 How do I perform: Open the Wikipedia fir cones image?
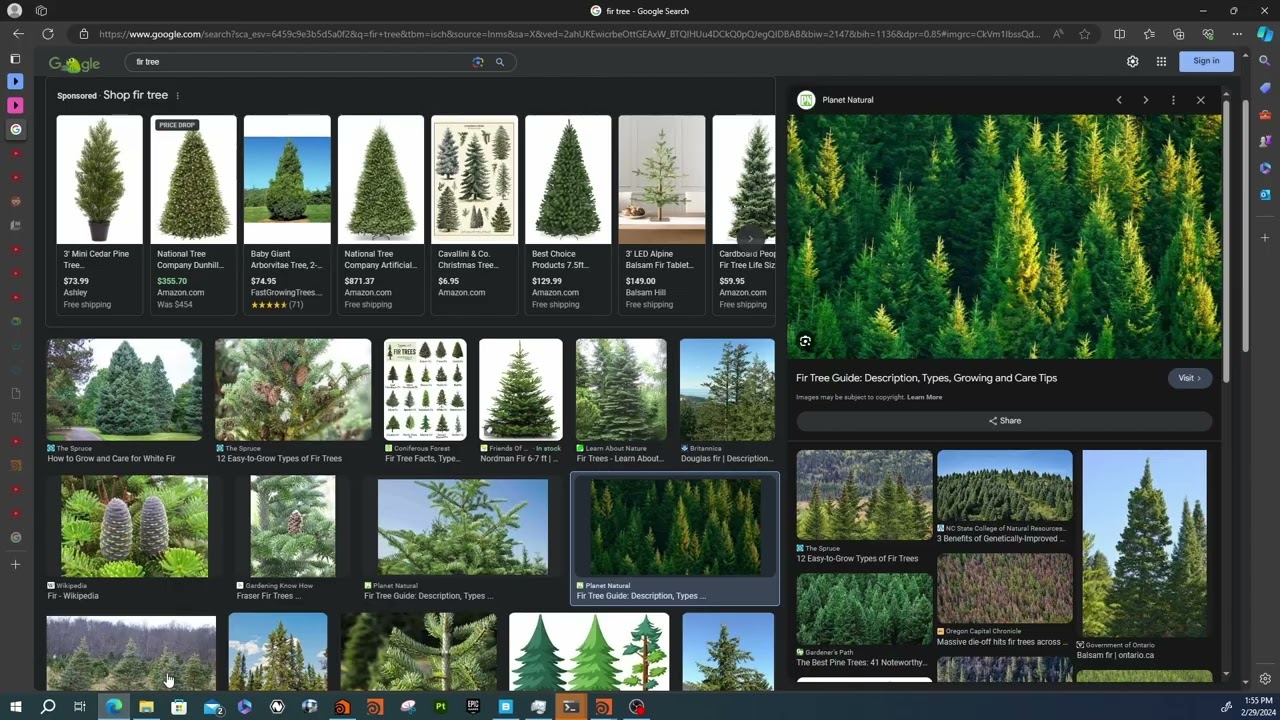[134, 527]
